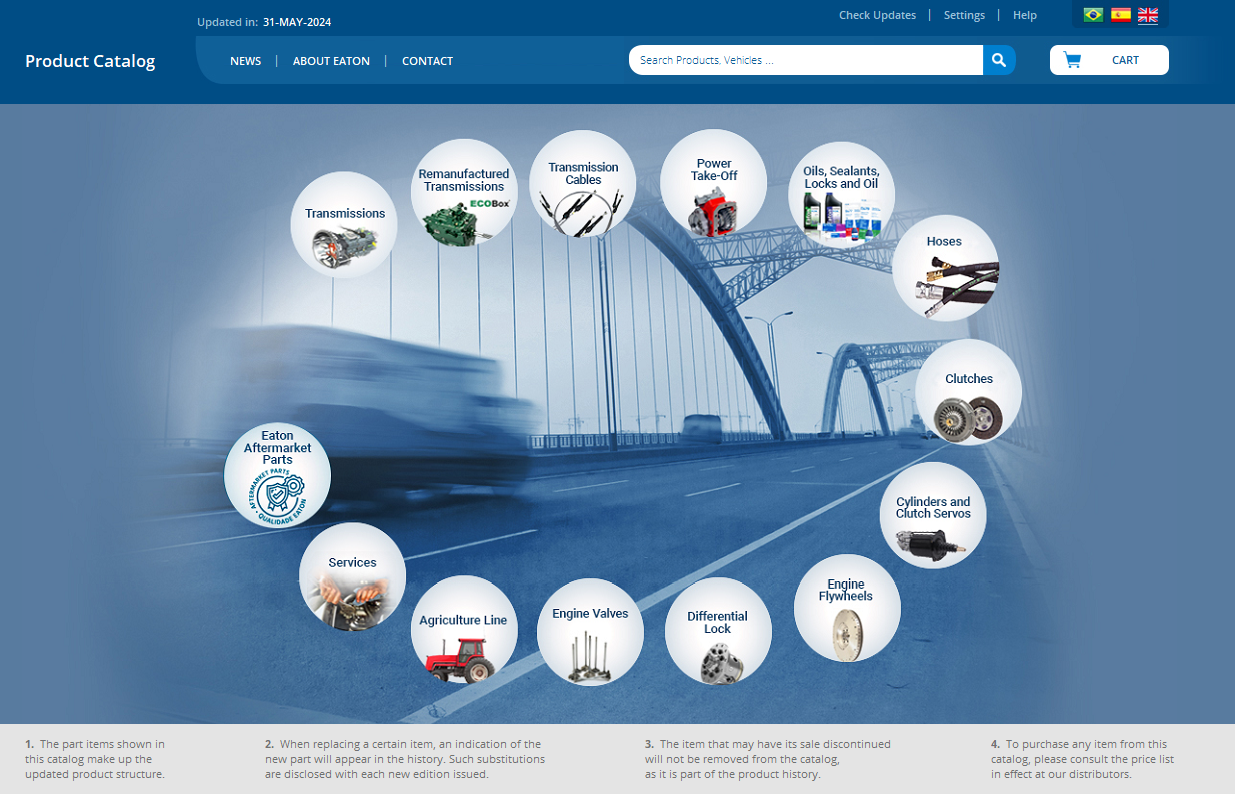Select the Transmission Cables category
This screenshot has height=799, width=1235.
coord(583,184)
